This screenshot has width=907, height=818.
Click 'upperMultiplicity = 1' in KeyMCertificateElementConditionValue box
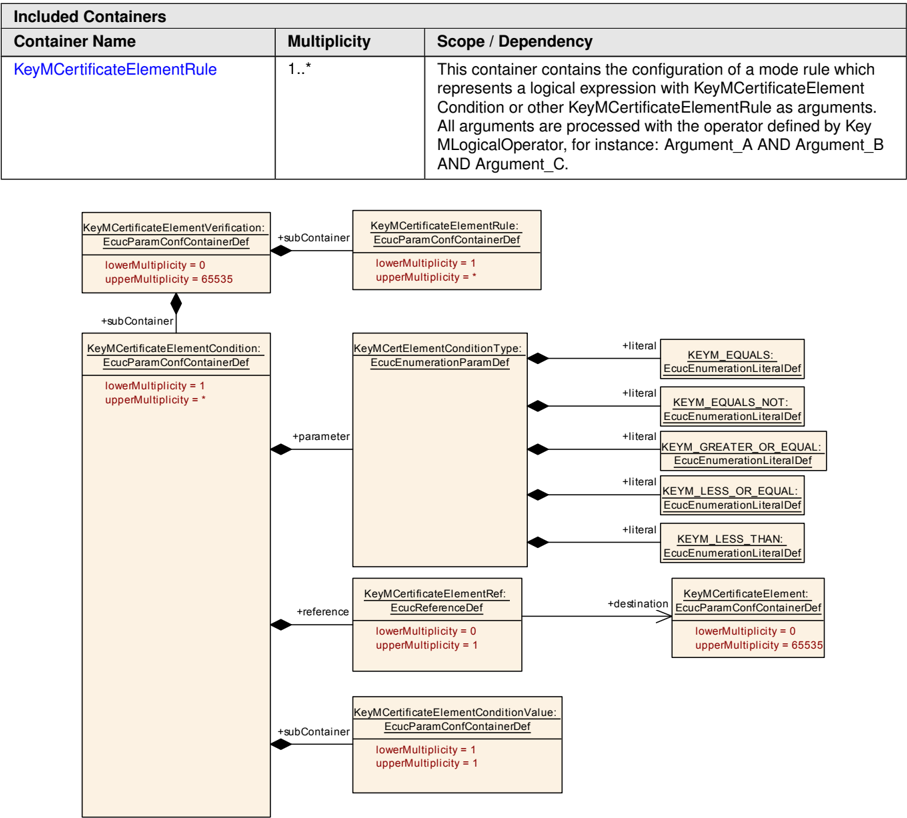tap(427, 764)
